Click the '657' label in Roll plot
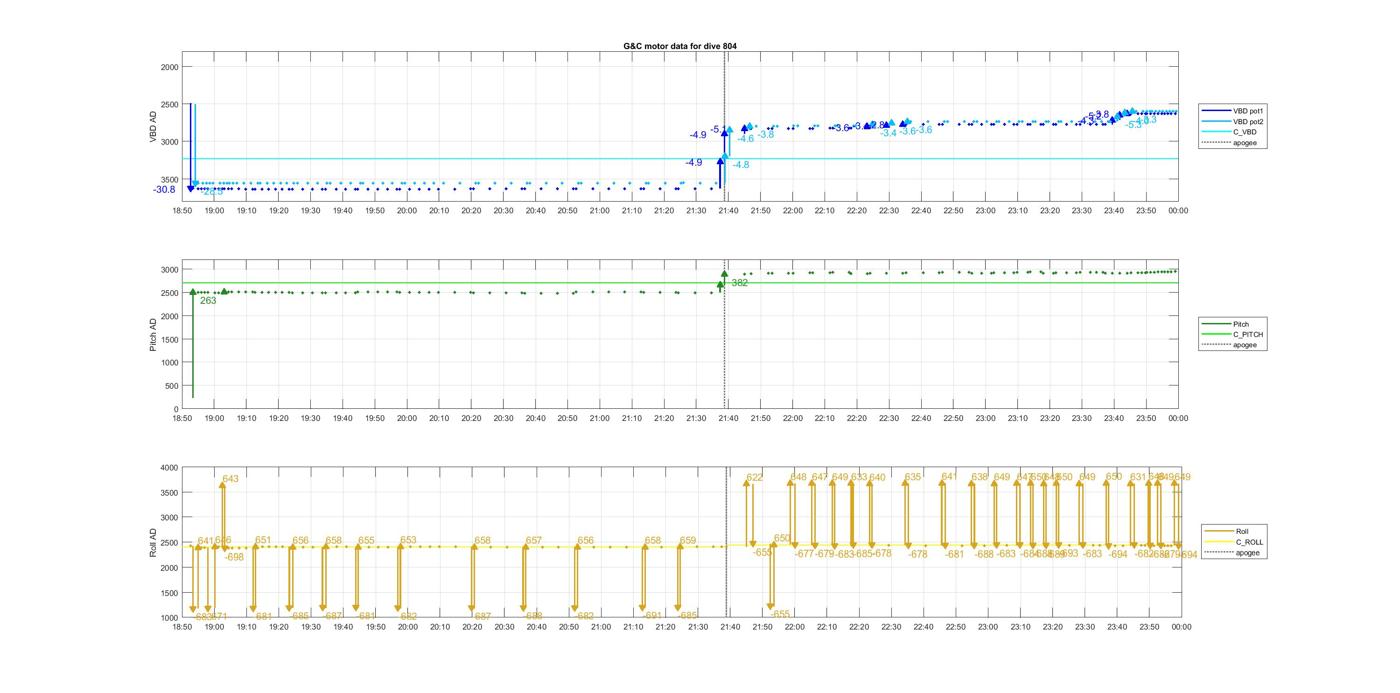Viewport: 1400px width, 693px height. (534, 540)
